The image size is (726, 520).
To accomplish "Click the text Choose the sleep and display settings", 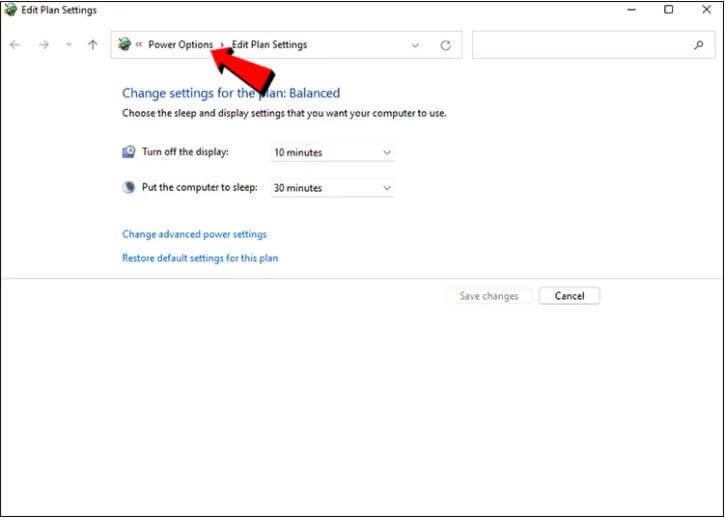I will click(284, 113).
